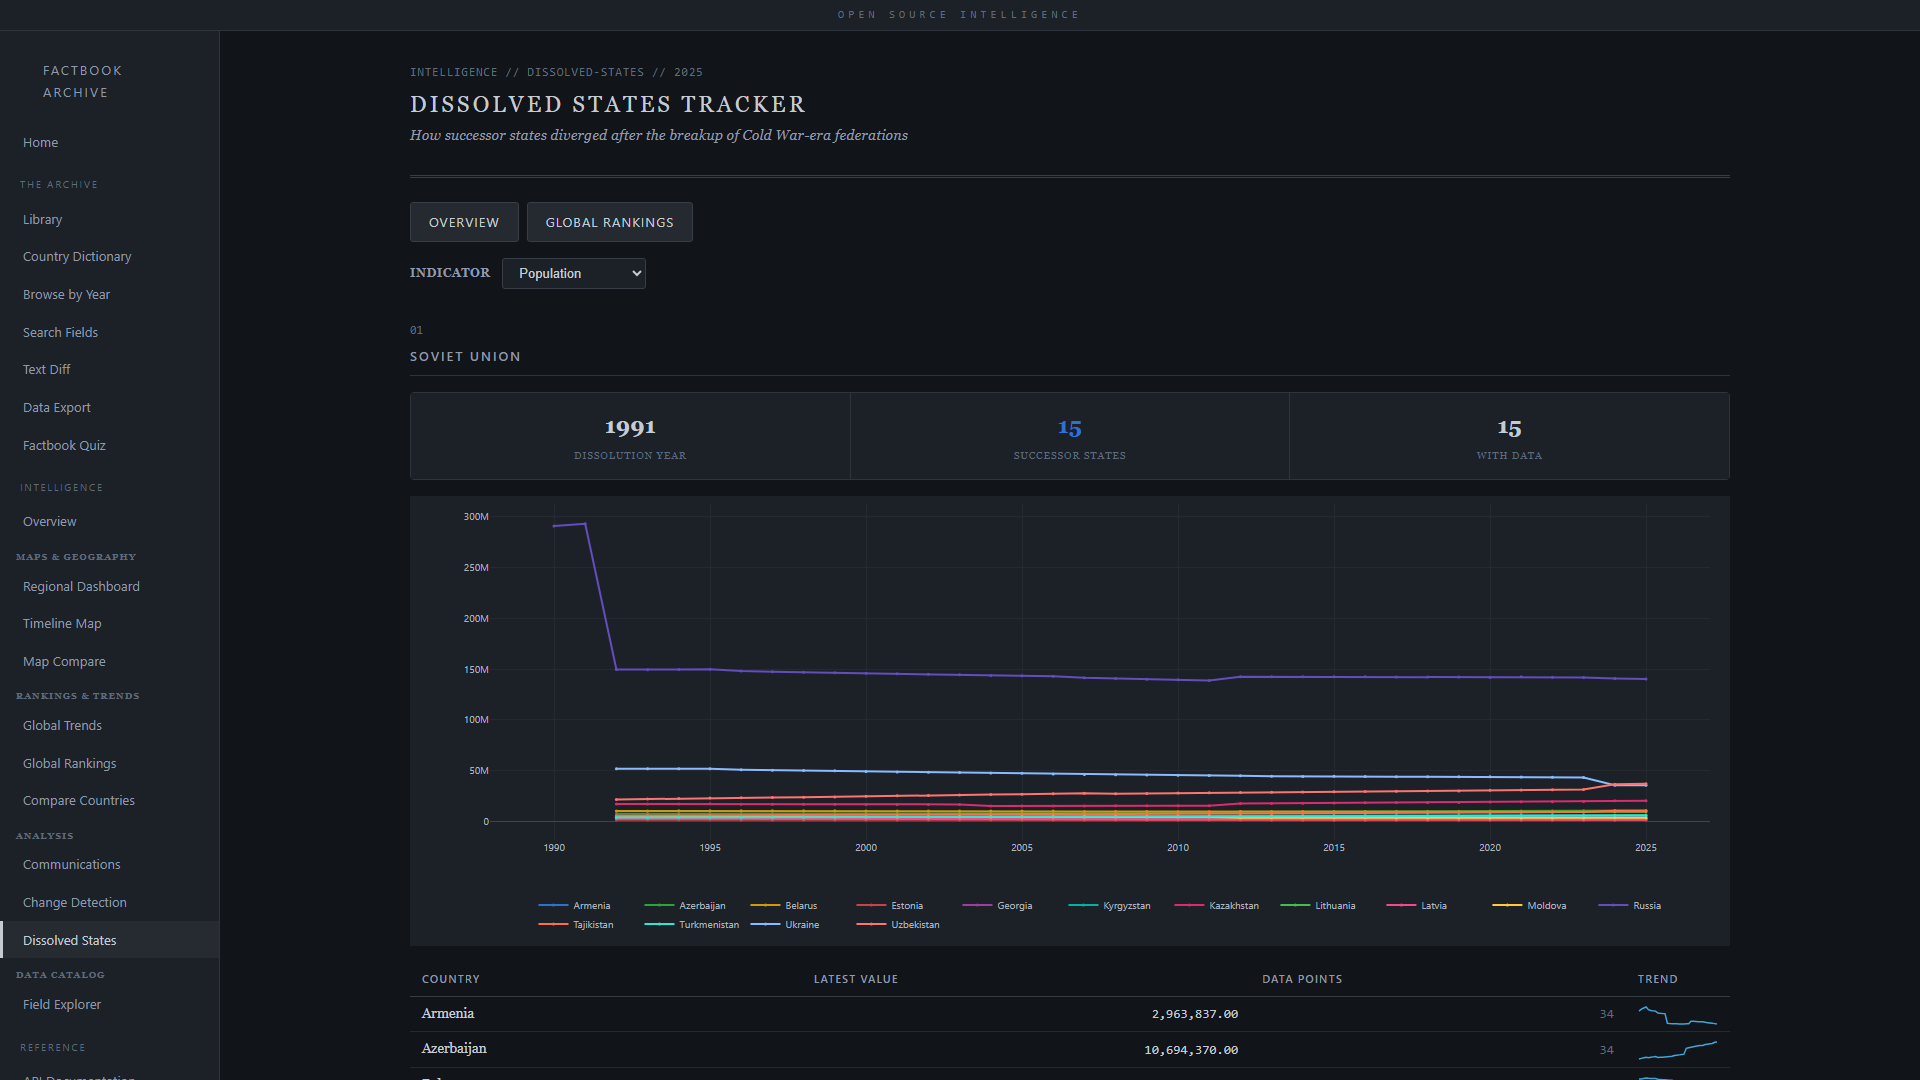Screen dimensions: 1920x1080
Task: Switch to the Overview tab
Action: [x=464, y=223]
